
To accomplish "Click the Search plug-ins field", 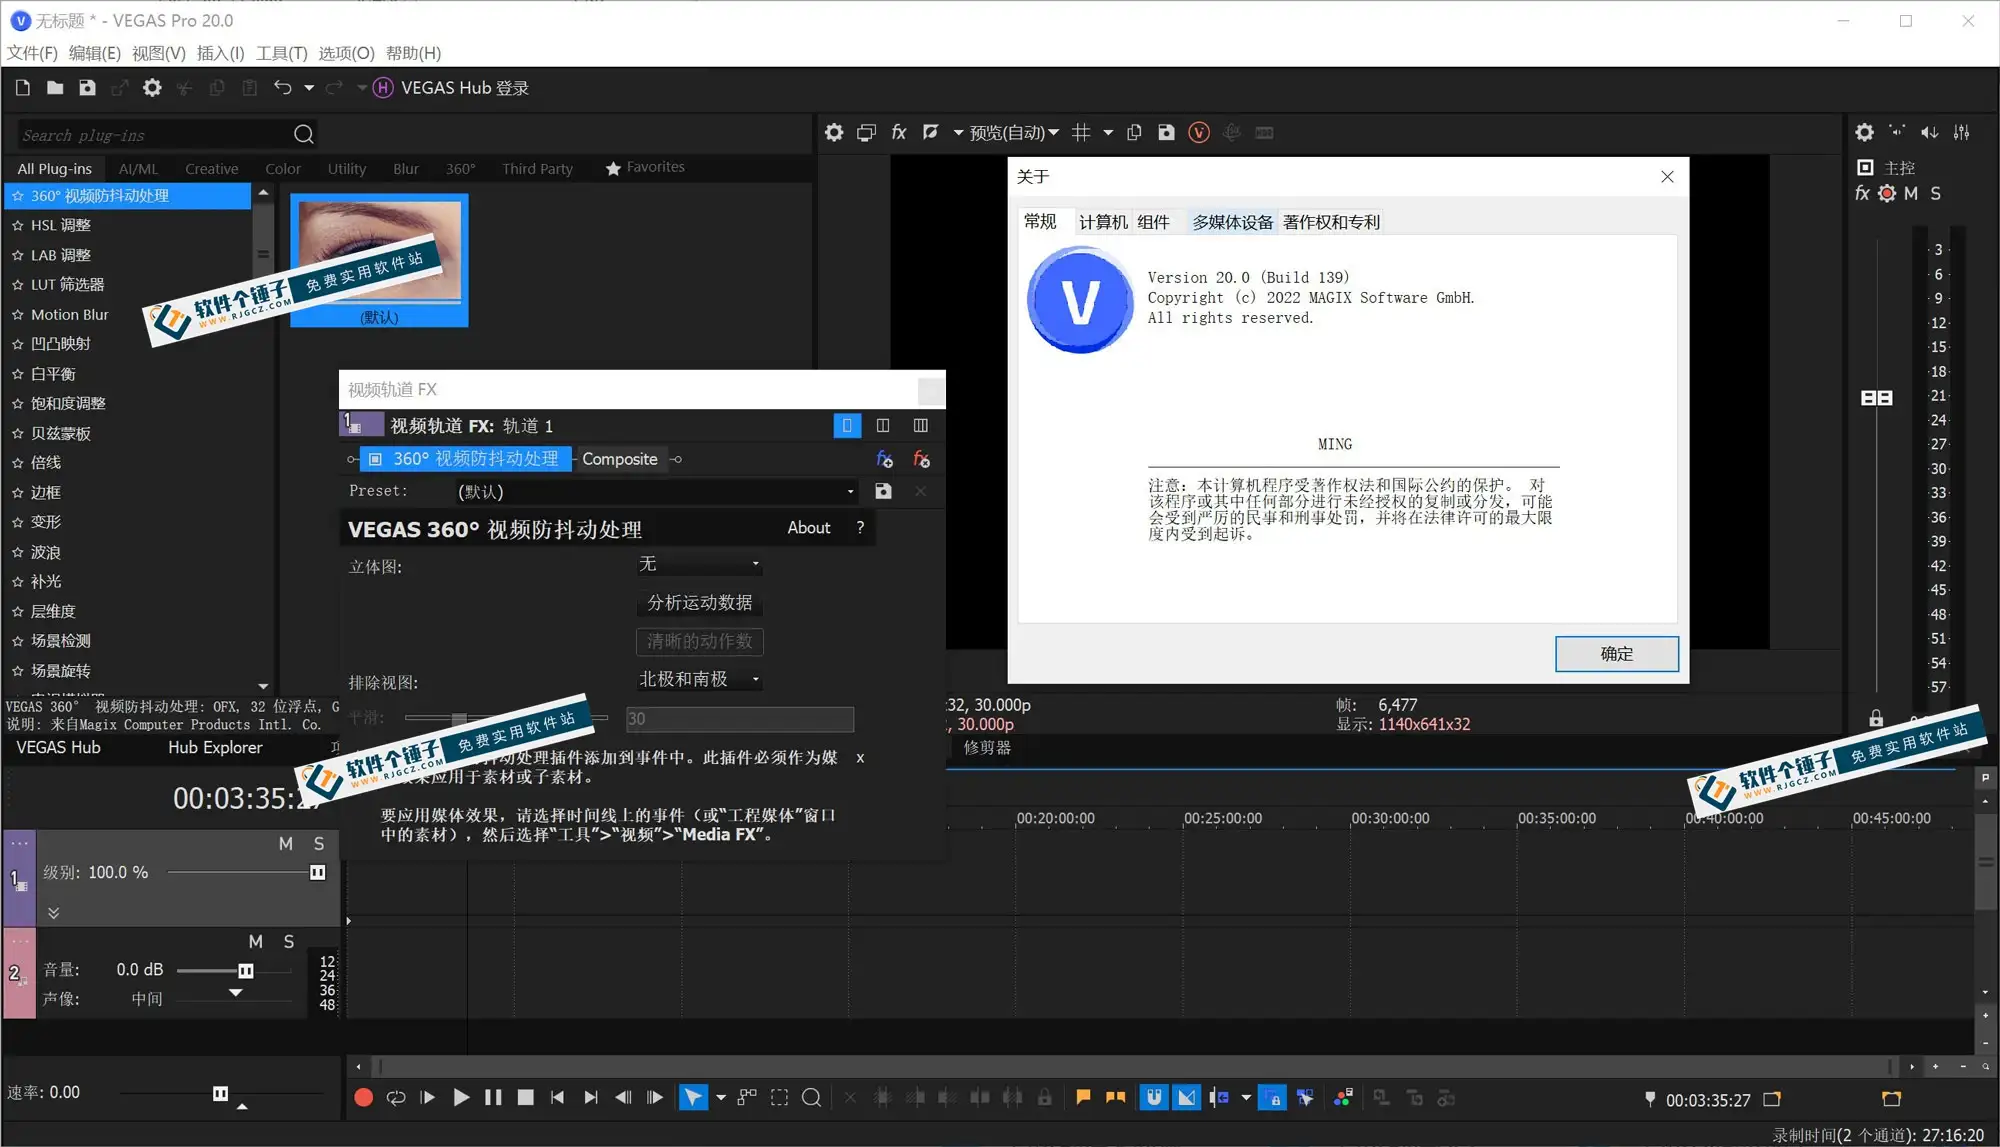I will coord(155,135).
